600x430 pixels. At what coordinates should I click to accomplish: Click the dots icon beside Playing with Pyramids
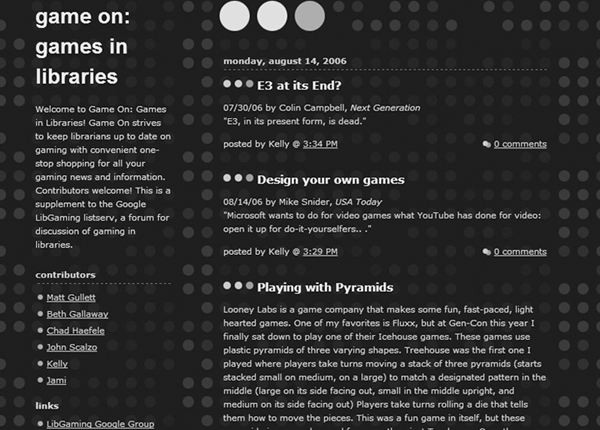[238, 287]
